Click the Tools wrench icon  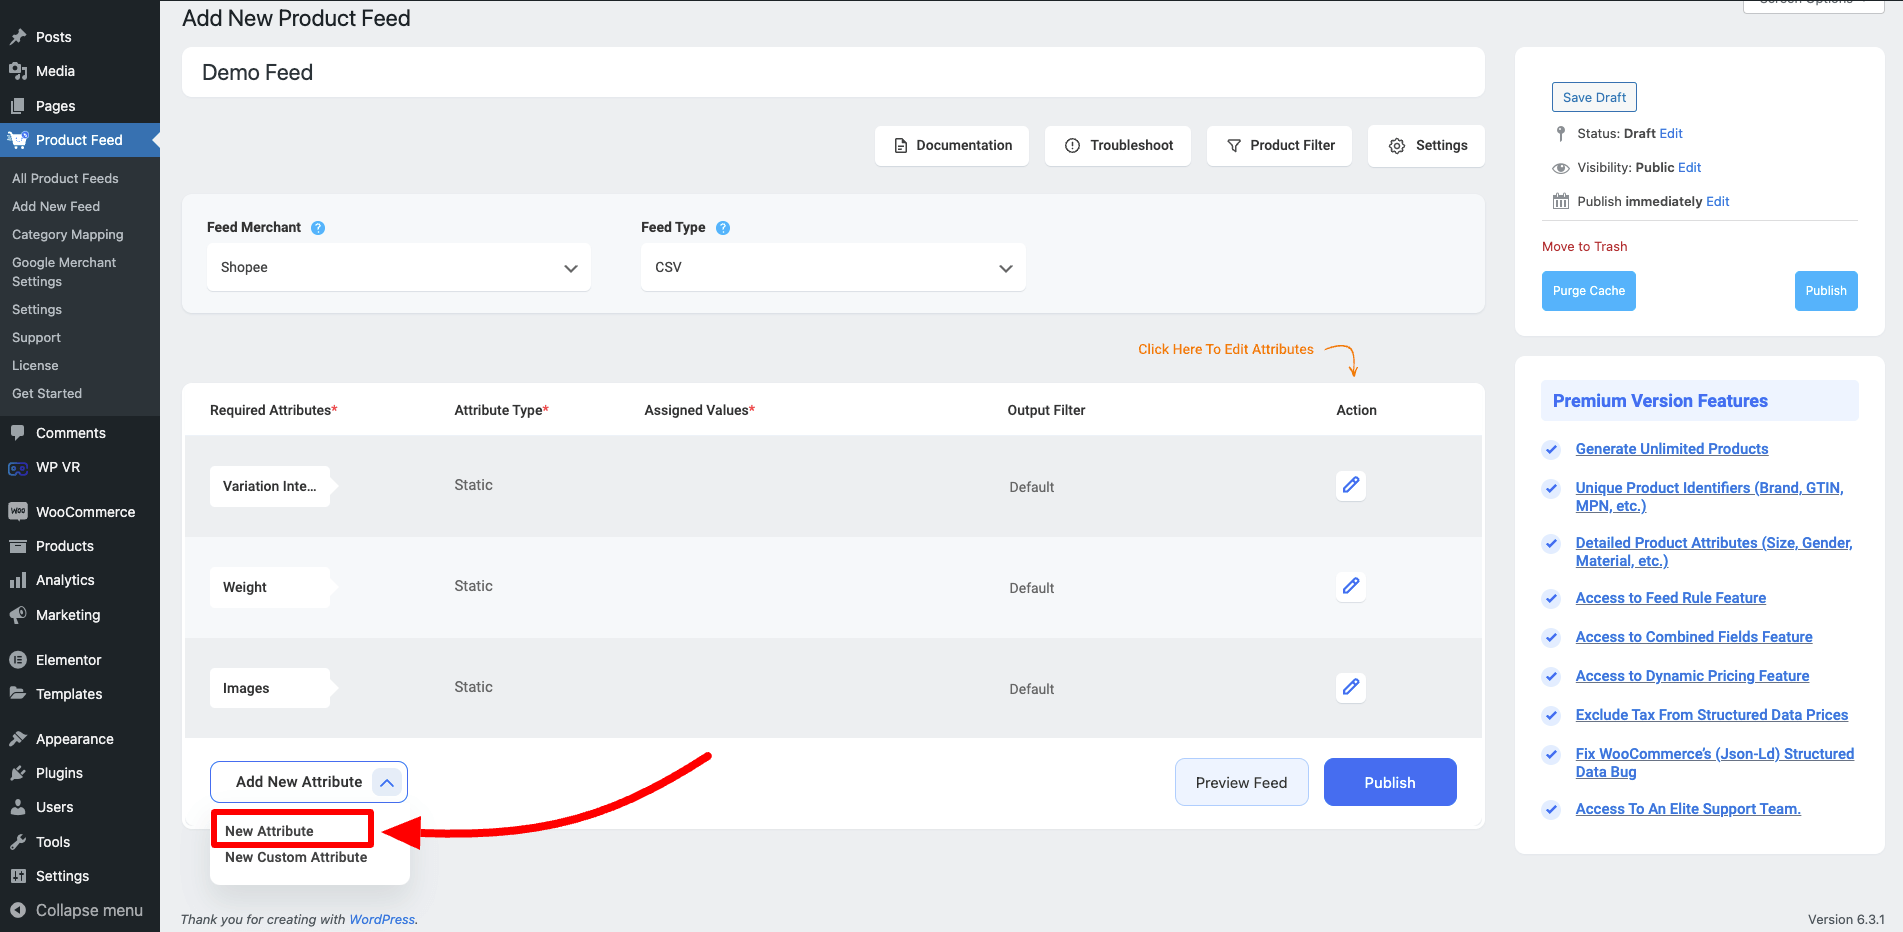coord(18,842)
